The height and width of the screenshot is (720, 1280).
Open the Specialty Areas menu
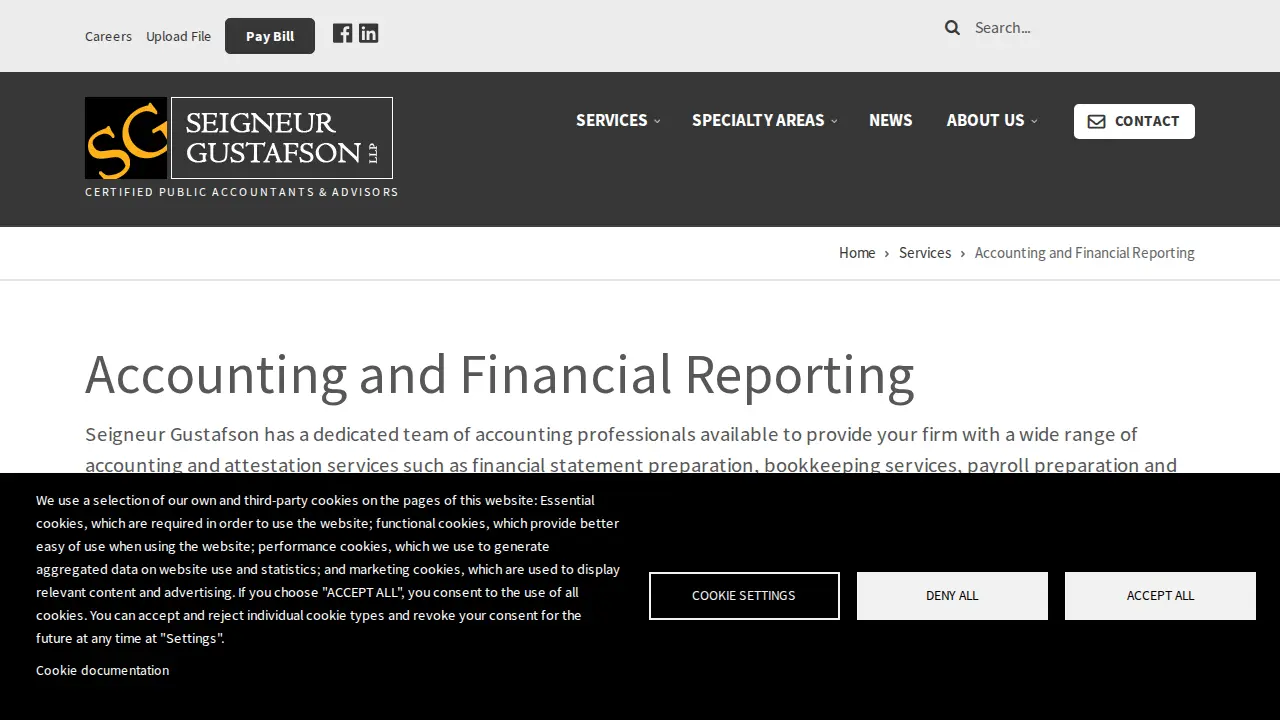758,120
